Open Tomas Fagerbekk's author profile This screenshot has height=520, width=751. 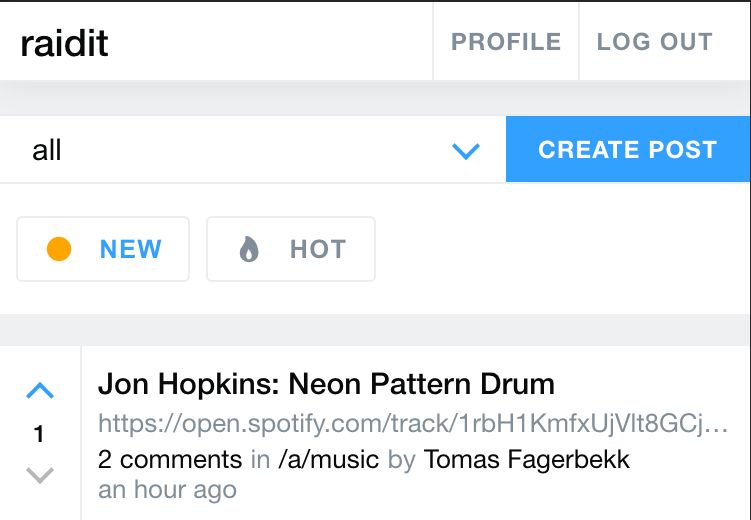(527, 460)
